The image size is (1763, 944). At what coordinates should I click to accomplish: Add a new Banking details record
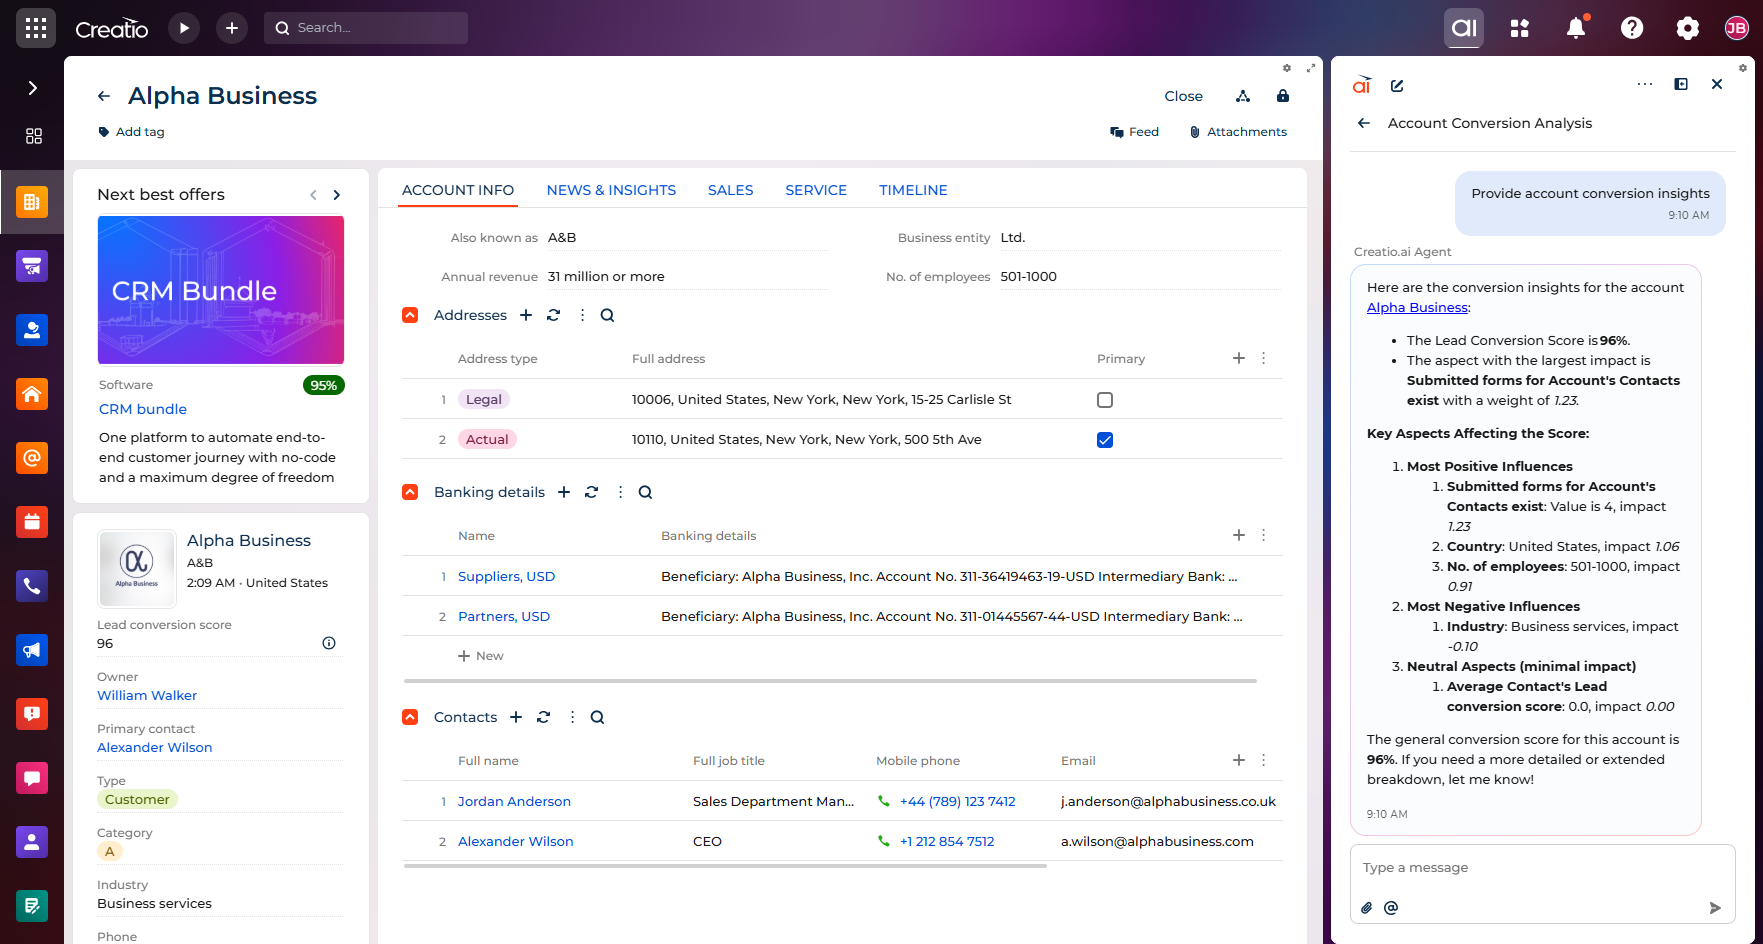(x=564, y=492)
